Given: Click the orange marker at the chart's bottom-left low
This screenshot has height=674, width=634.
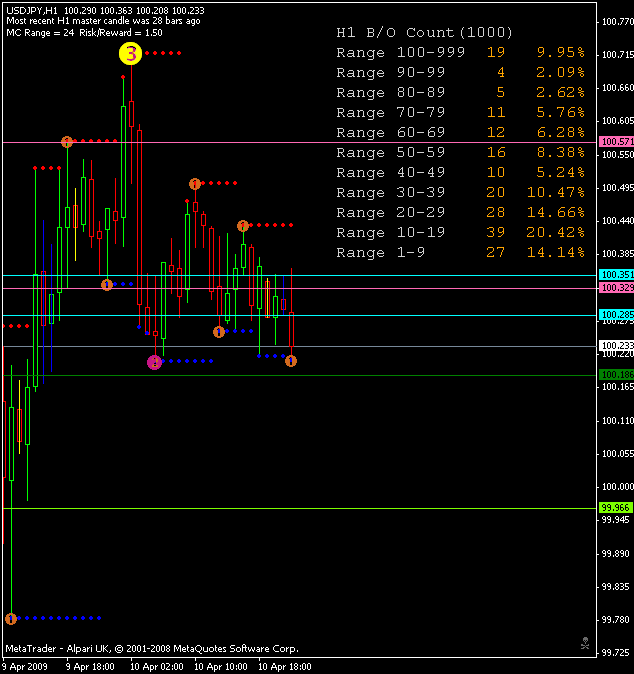Looking at the screenshot, I should (11, 619).
